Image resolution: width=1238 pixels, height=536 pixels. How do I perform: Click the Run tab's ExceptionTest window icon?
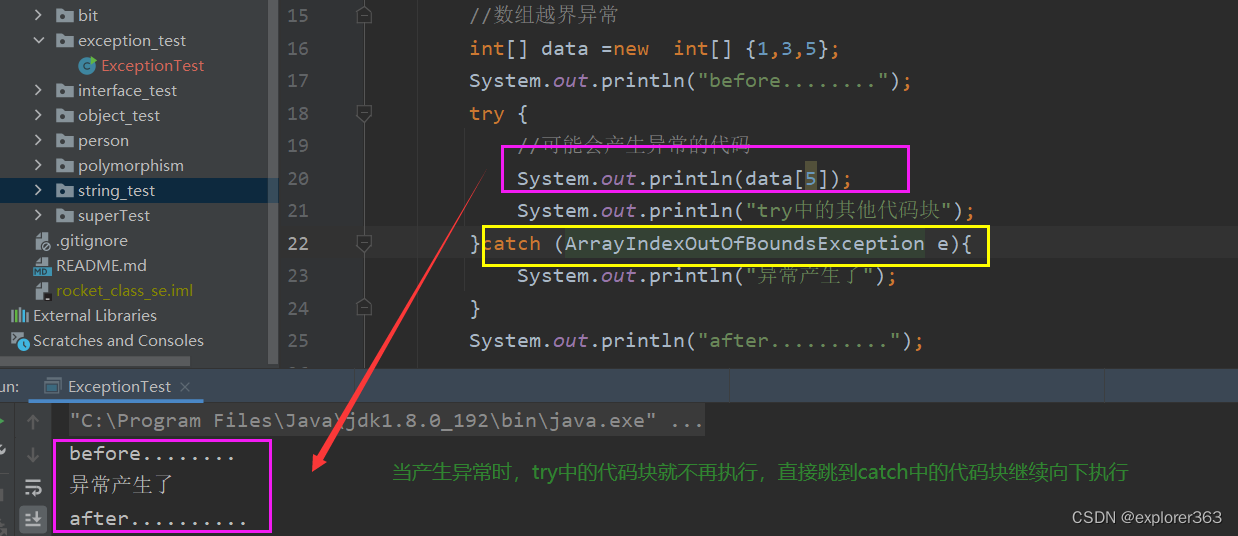pos(52,387)
